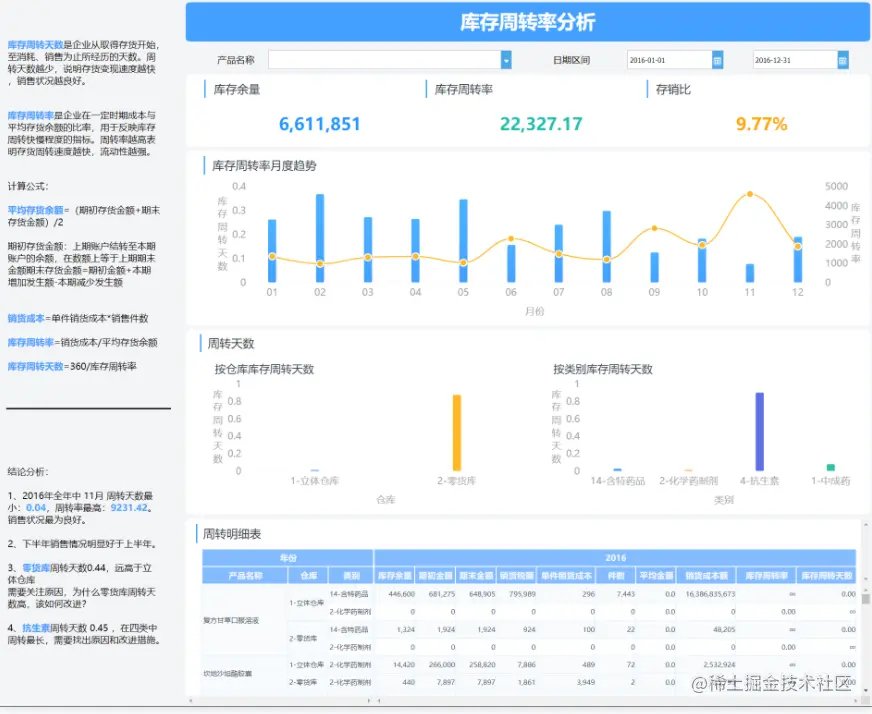The image size is (872, 714).
Task: Select the cell 266,000
Action: coord(442,665)
